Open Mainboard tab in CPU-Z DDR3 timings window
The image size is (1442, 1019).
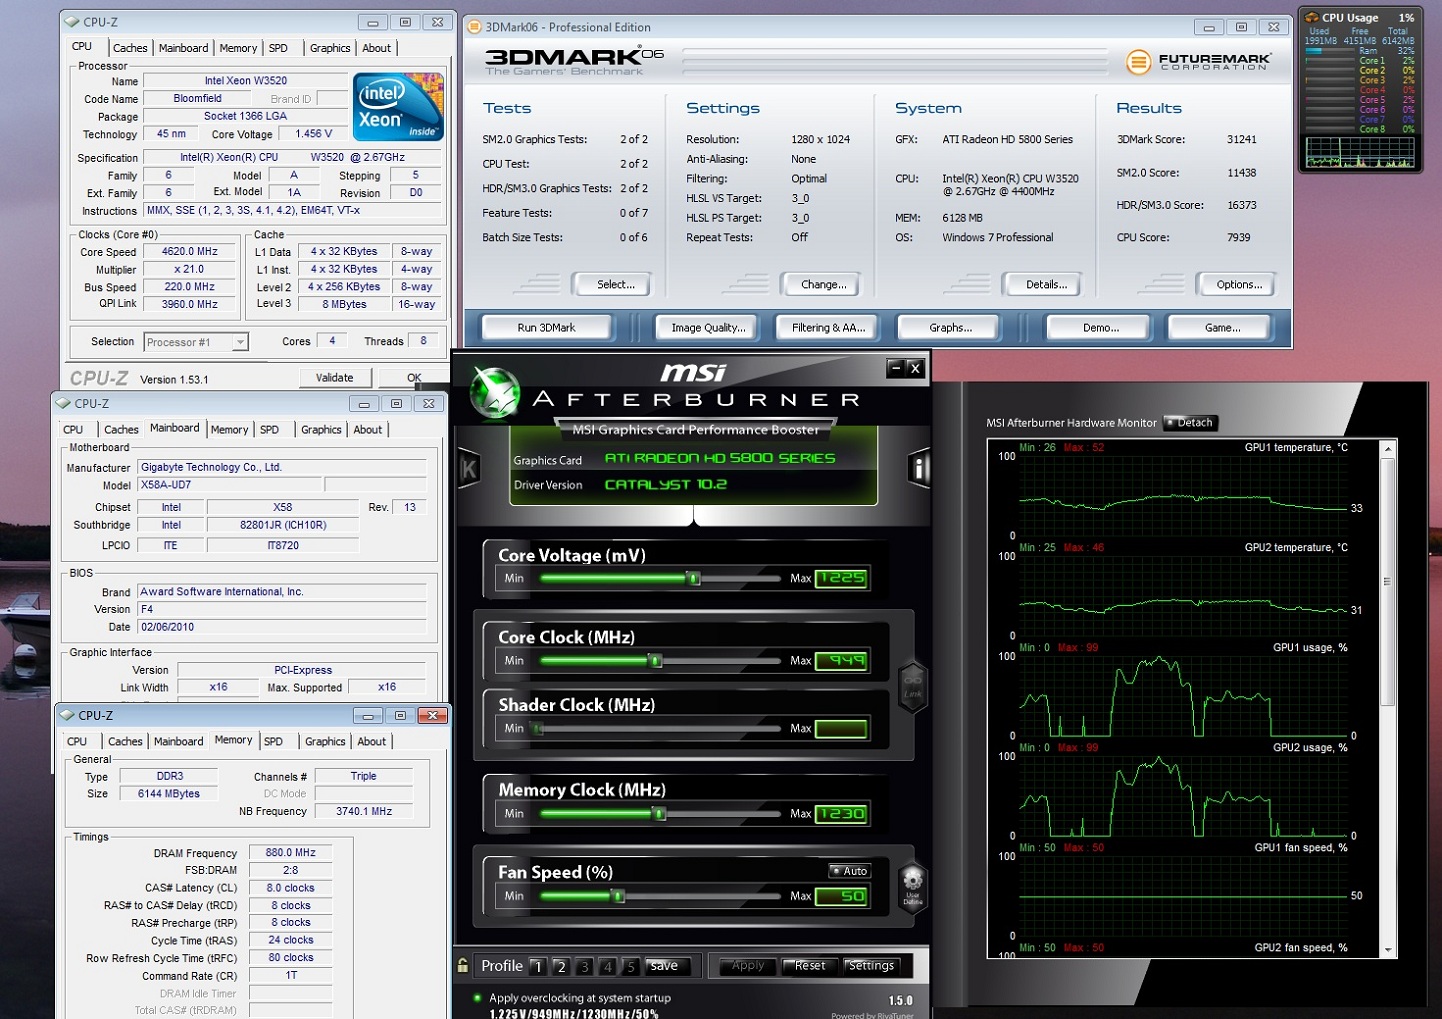pyautogui.click(x=179, y=742)
